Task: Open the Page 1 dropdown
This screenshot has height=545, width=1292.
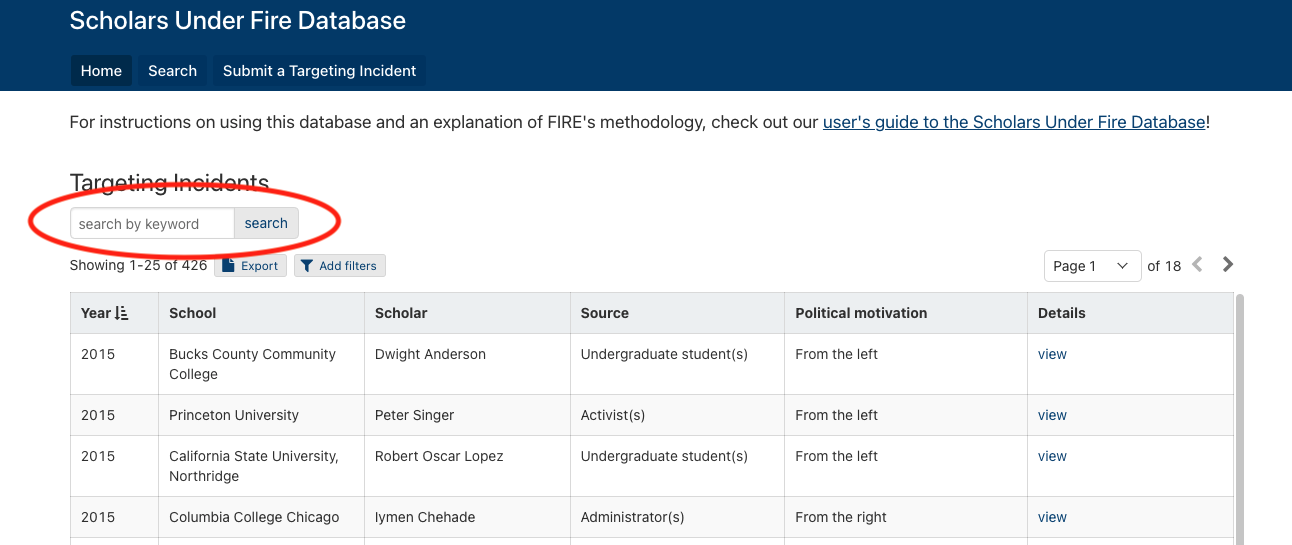Action: (x=1092, y=266)
